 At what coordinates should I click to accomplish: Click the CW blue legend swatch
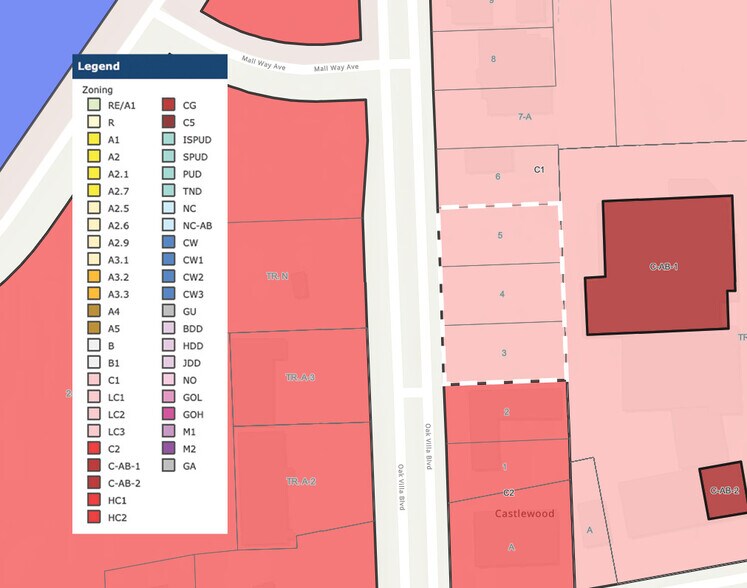(x=169, y=242)
